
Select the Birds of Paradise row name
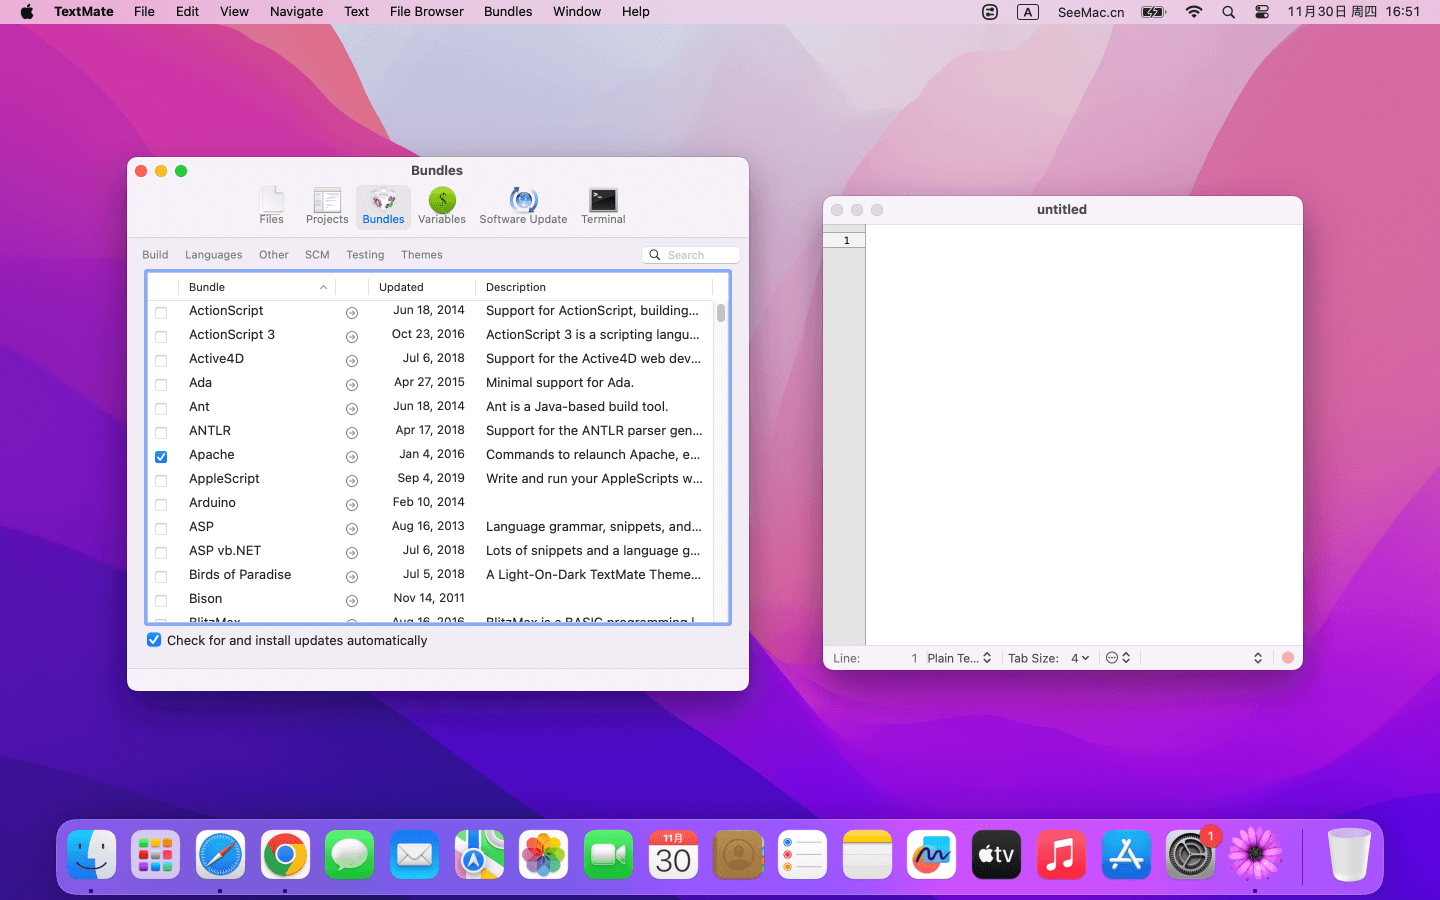pos(240,575)
